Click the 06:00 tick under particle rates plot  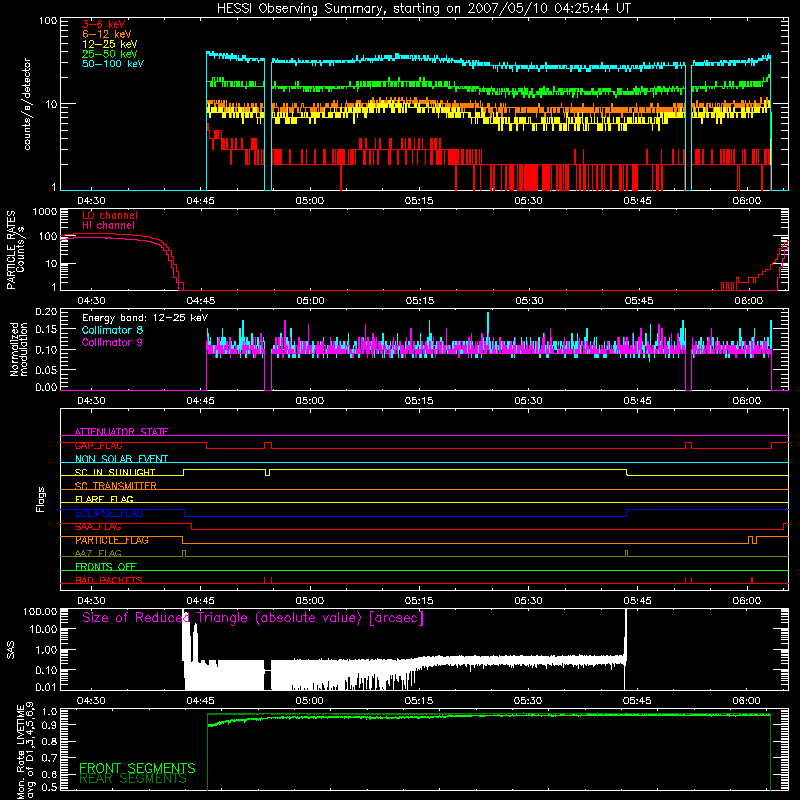point(748,301)
